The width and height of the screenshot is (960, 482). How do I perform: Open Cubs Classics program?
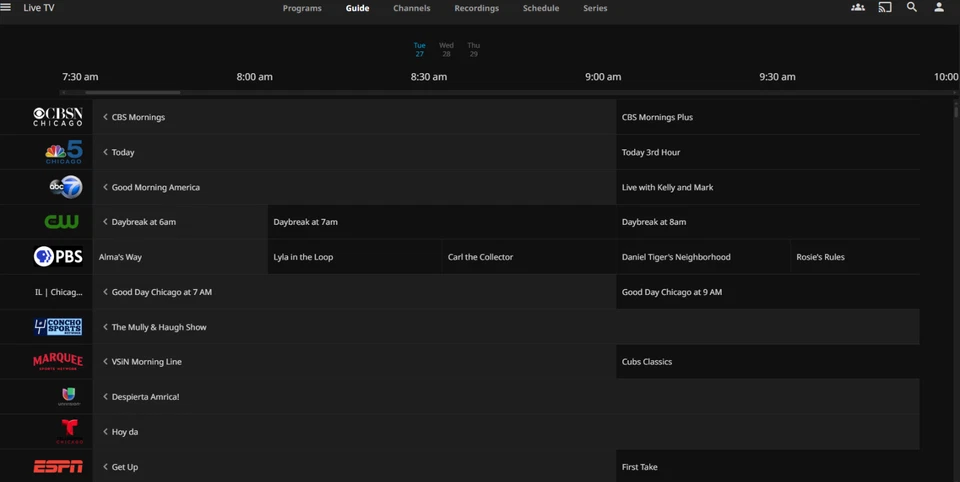768,361
